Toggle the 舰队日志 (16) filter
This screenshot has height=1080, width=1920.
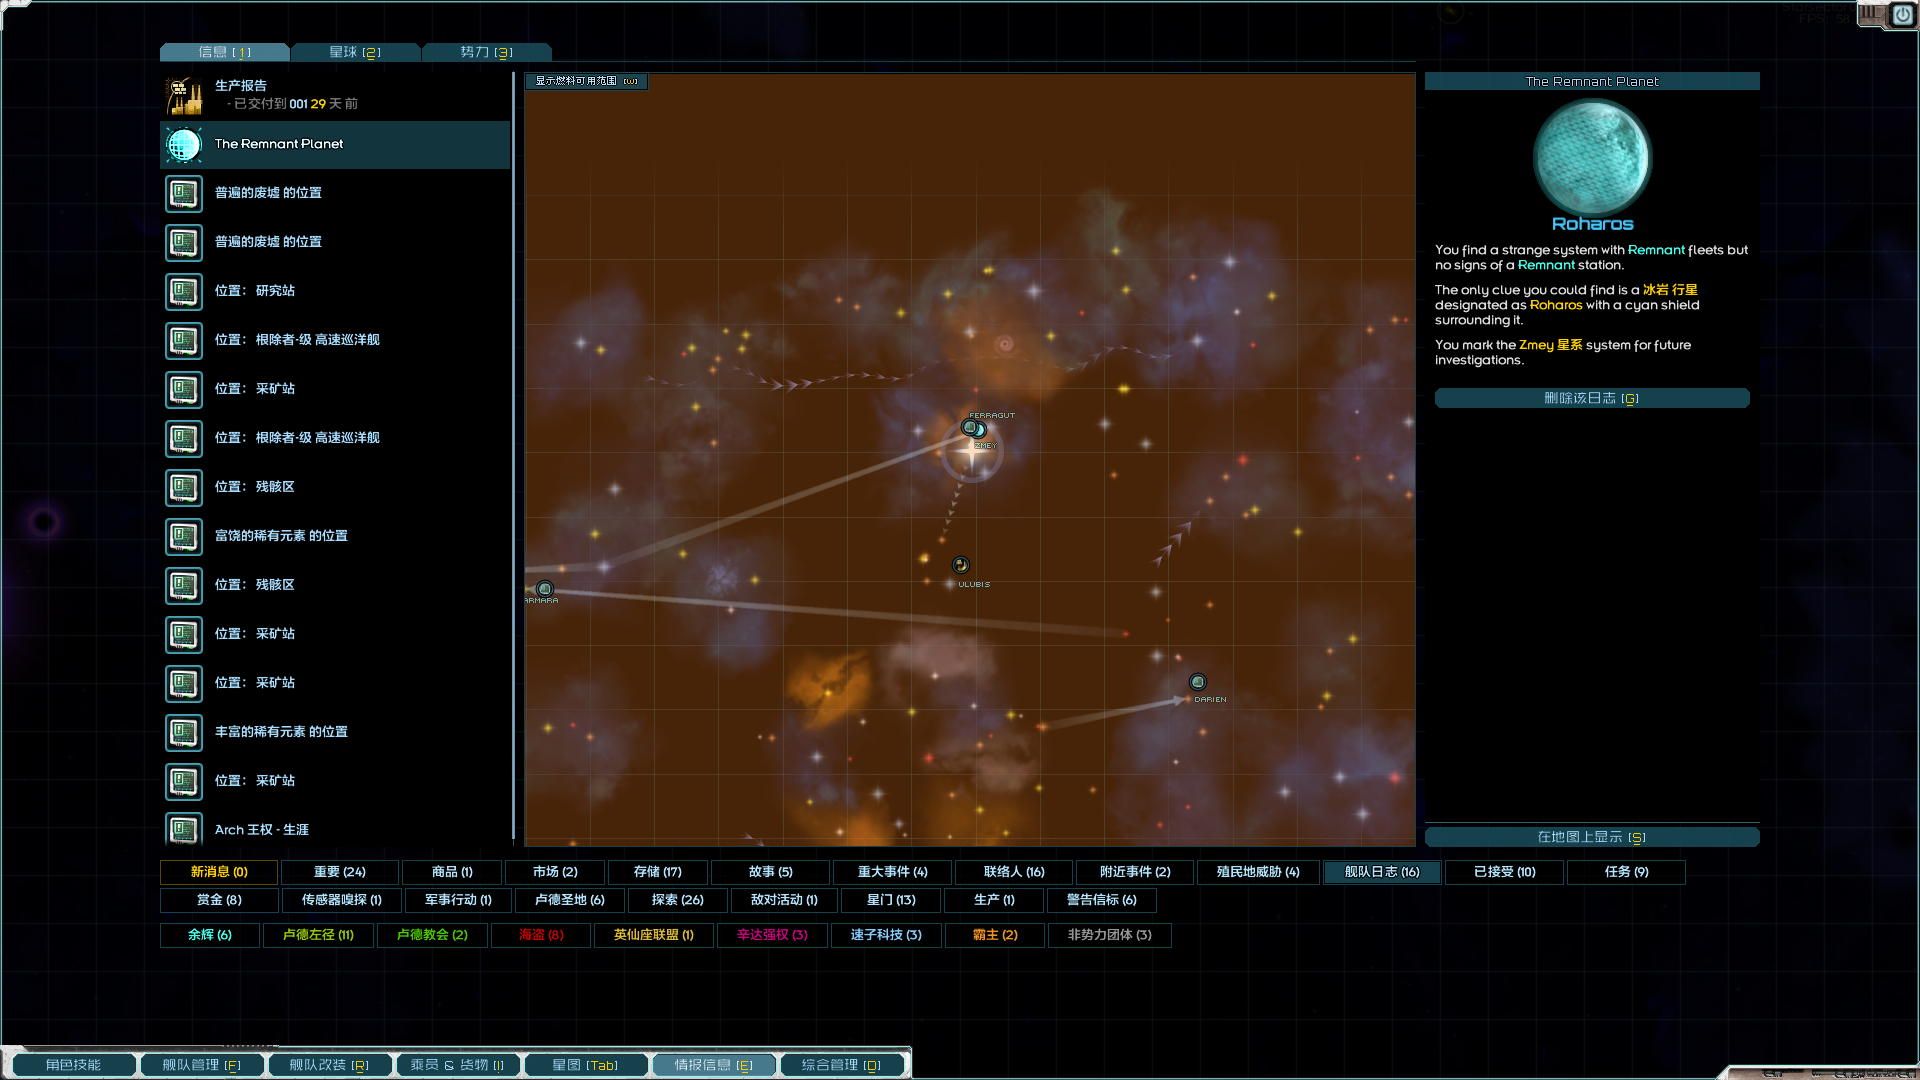1381,872
